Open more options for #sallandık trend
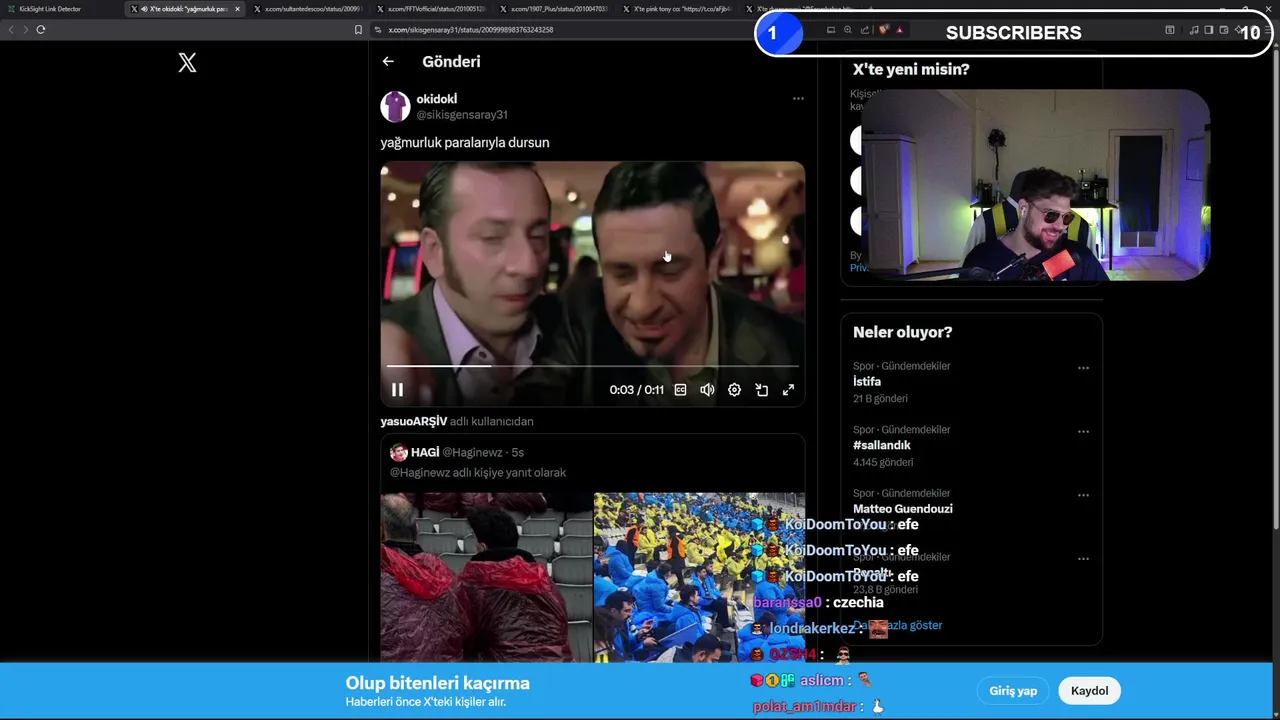 click(1083, 432)
